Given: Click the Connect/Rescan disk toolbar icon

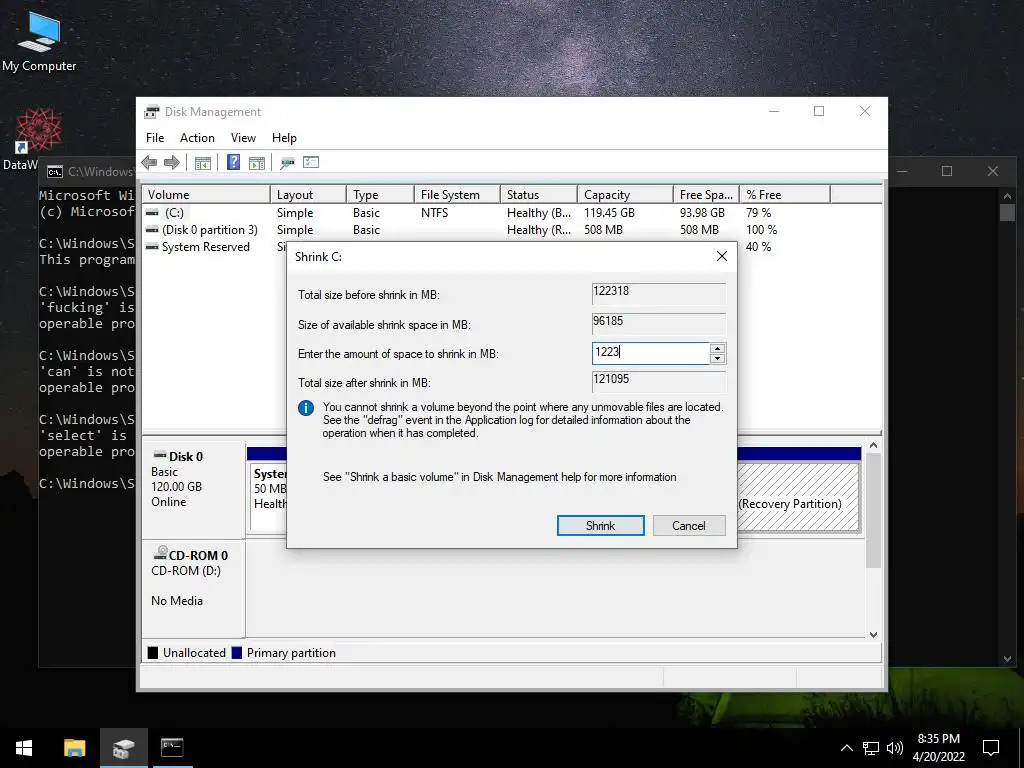Looking at the screenshot, I should (287, 163).
